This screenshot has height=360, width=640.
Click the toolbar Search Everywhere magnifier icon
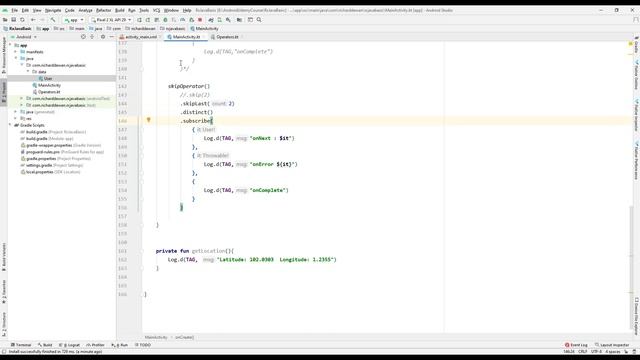coord(259,20)
